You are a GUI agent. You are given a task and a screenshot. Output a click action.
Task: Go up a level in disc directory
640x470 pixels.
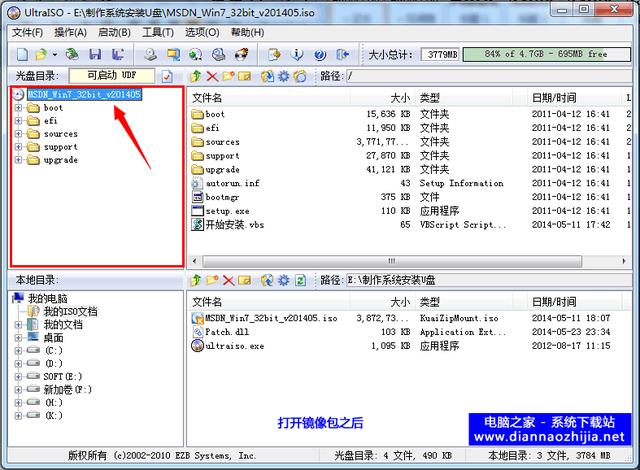(x=196, y=76)
